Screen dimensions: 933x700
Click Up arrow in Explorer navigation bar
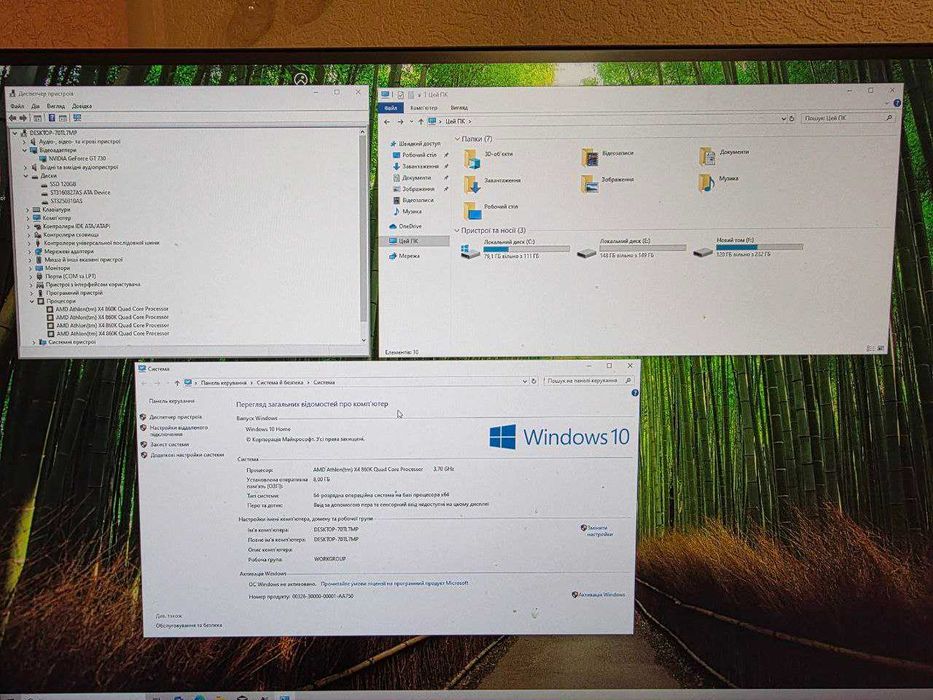(421, 121)
